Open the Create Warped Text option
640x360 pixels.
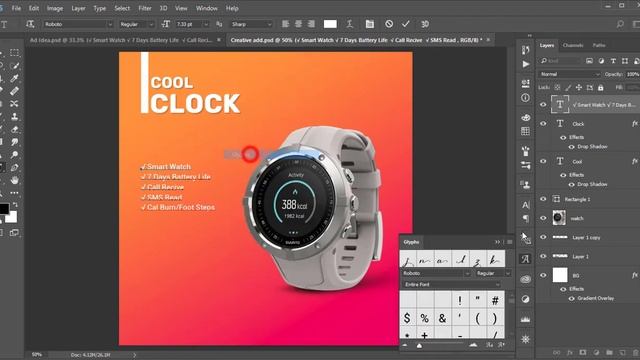pyautogui.click(x=349, y=24)
